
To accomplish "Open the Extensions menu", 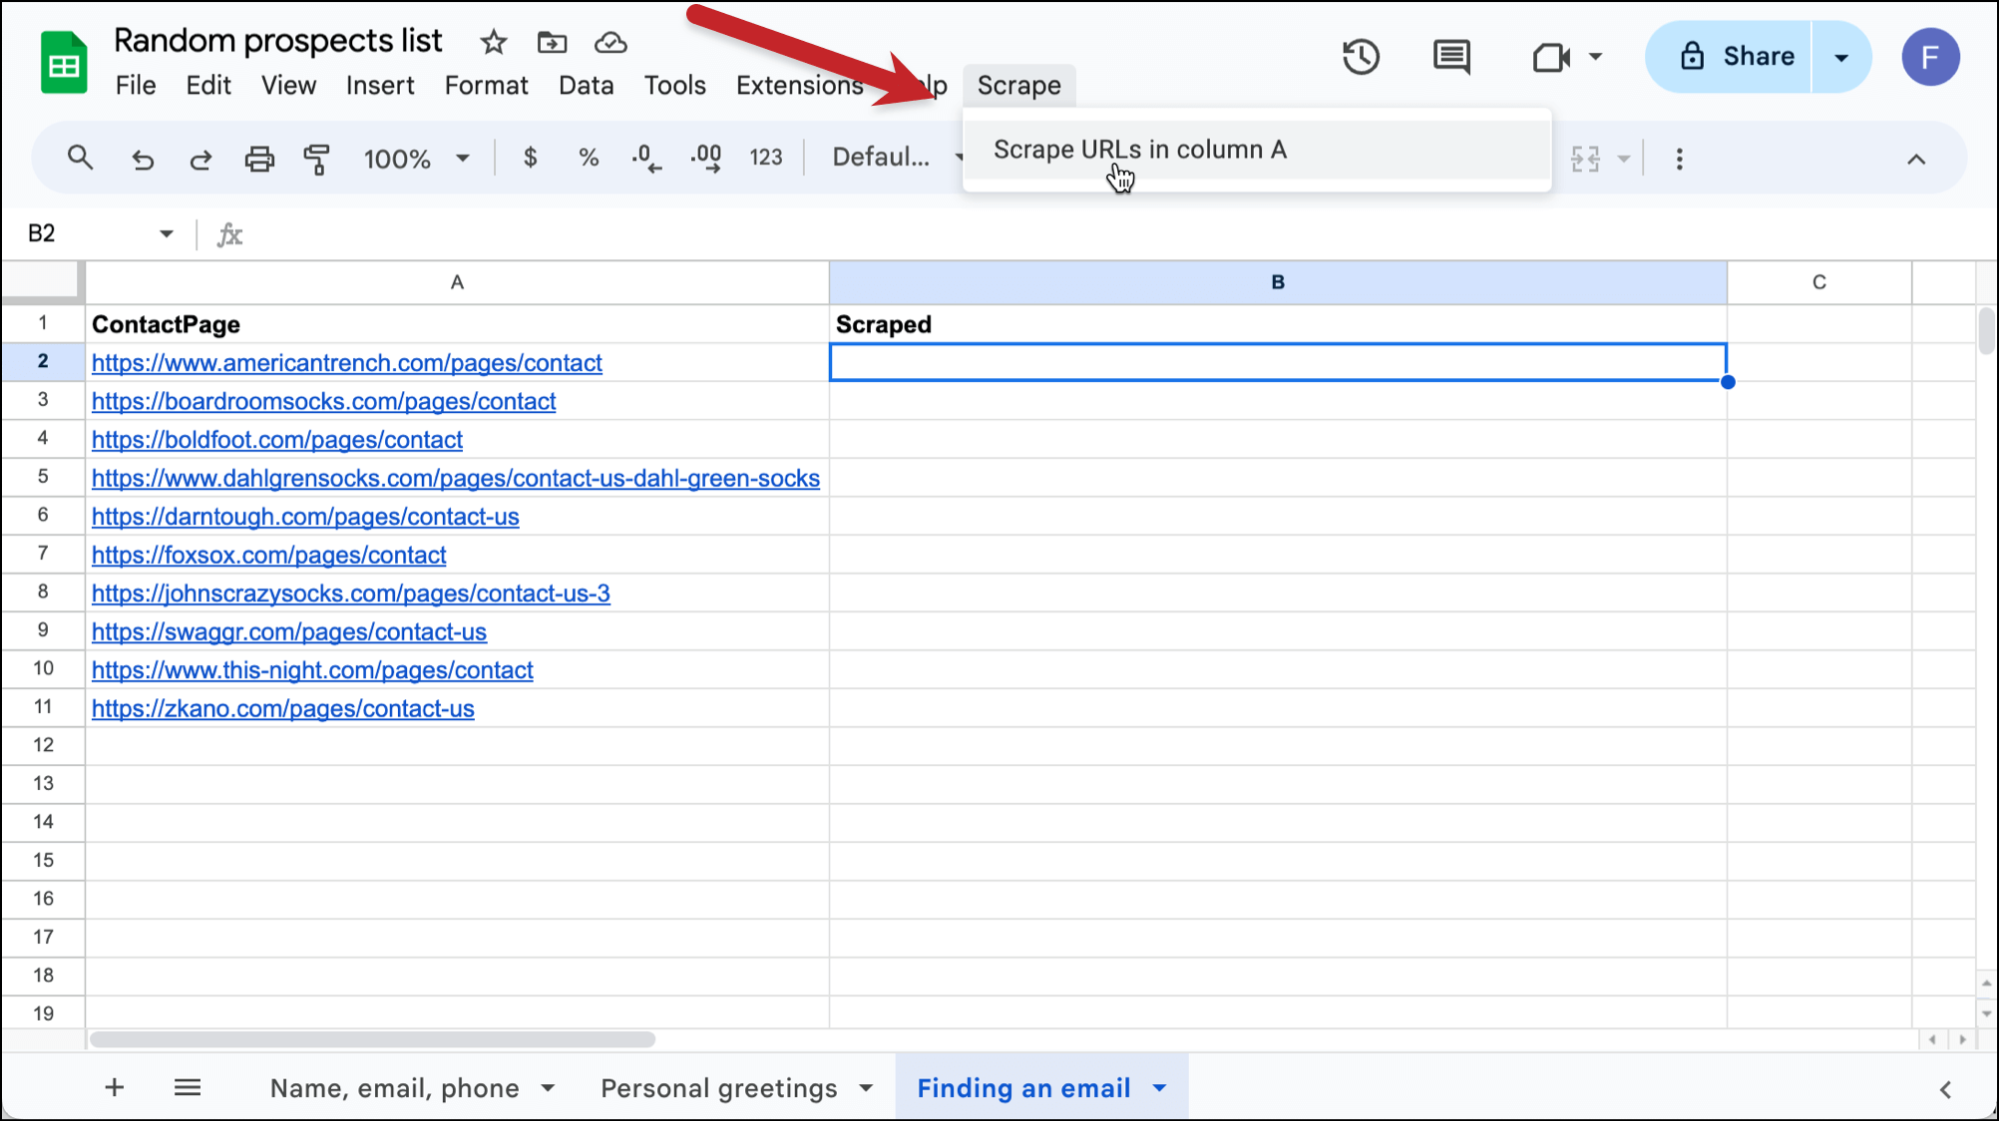I will (800, 86).
